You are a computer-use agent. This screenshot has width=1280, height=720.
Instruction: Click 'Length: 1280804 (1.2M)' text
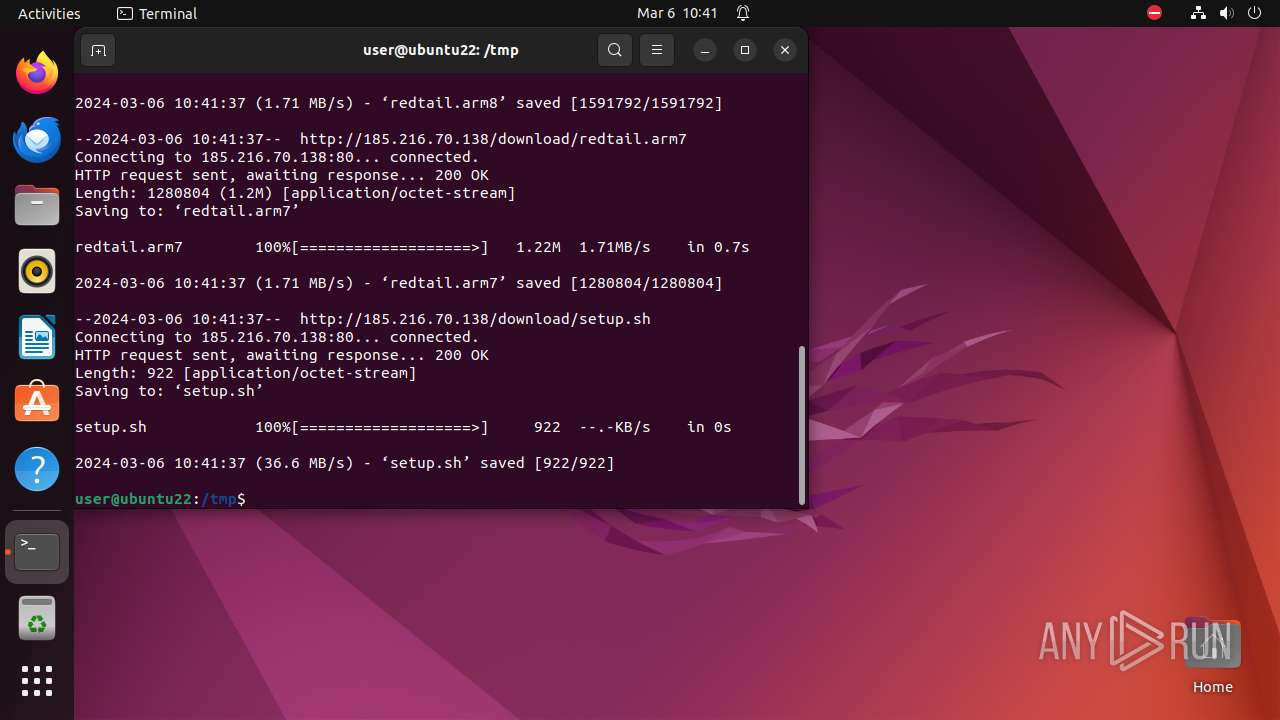pos(174,193)
